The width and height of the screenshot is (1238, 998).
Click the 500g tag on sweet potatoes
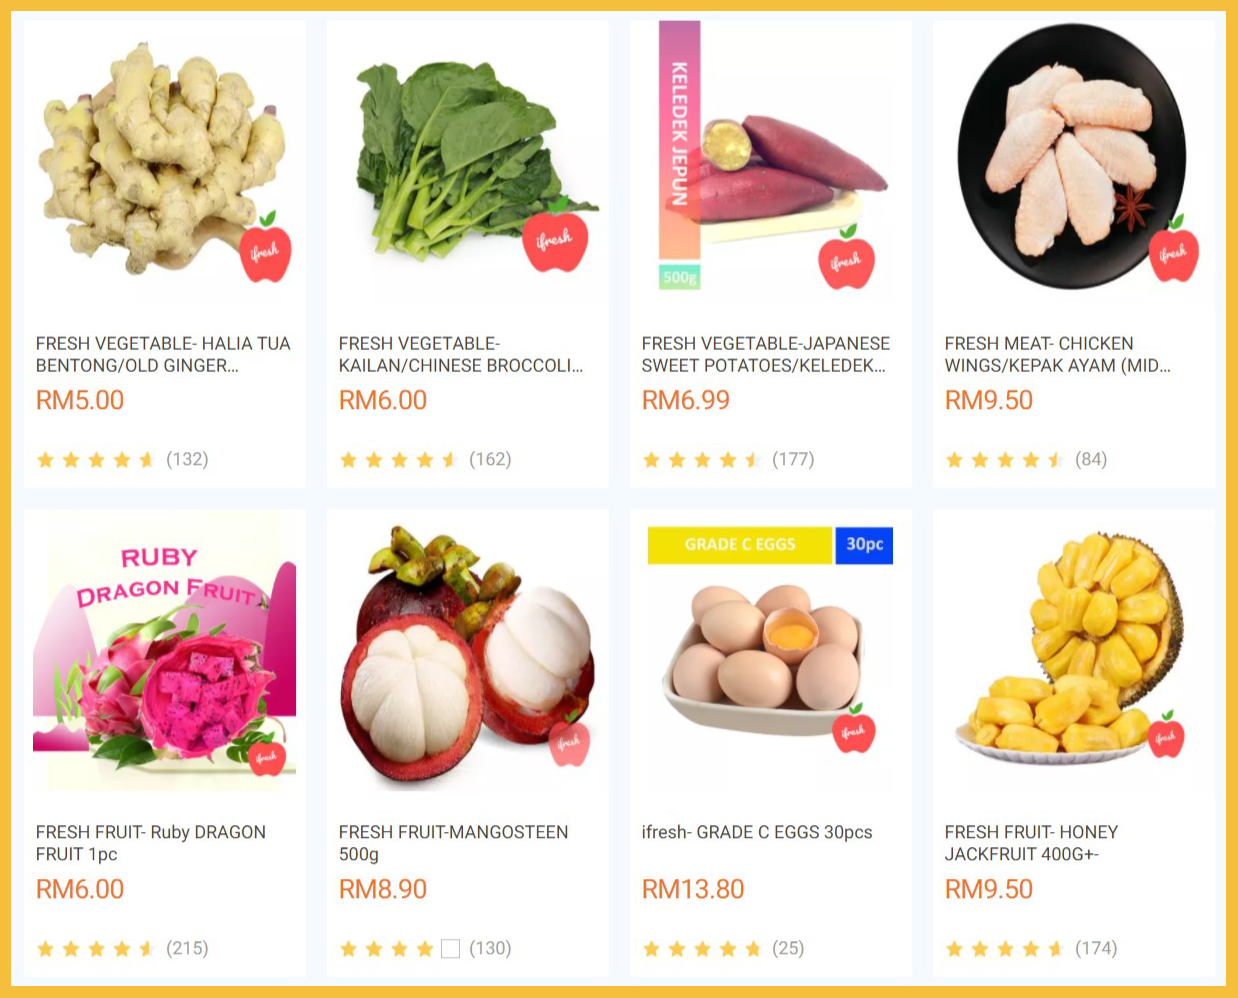pyautogui.click(x=680, y=277)
